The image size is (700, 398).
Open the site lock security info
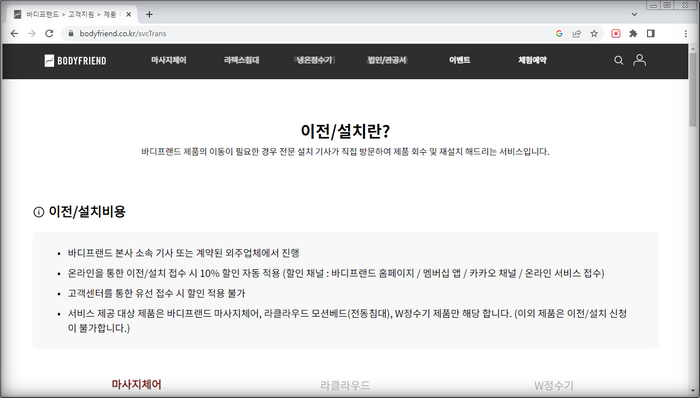(71, 33)
